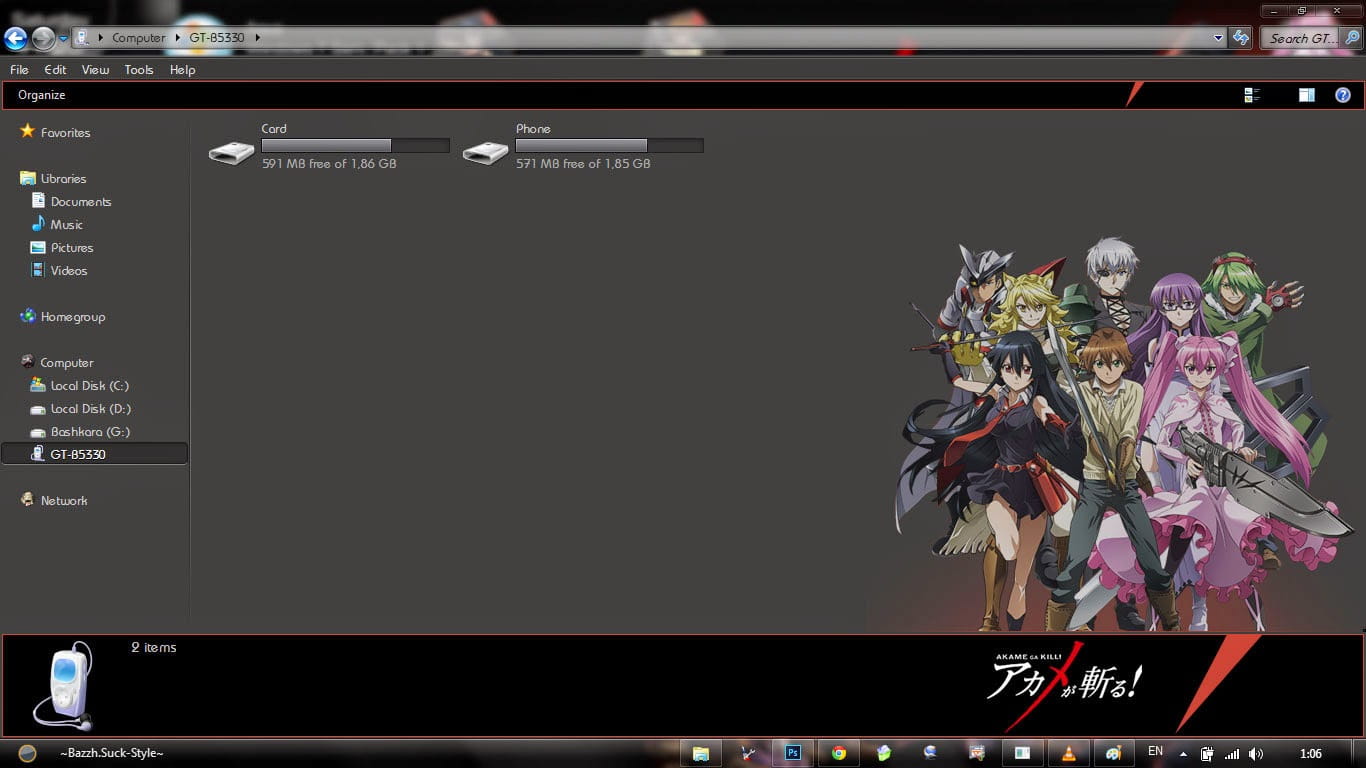Screen dimensions: 1366x768
Task: Select Network in the navigation pane
Action: tap(64, 501)
